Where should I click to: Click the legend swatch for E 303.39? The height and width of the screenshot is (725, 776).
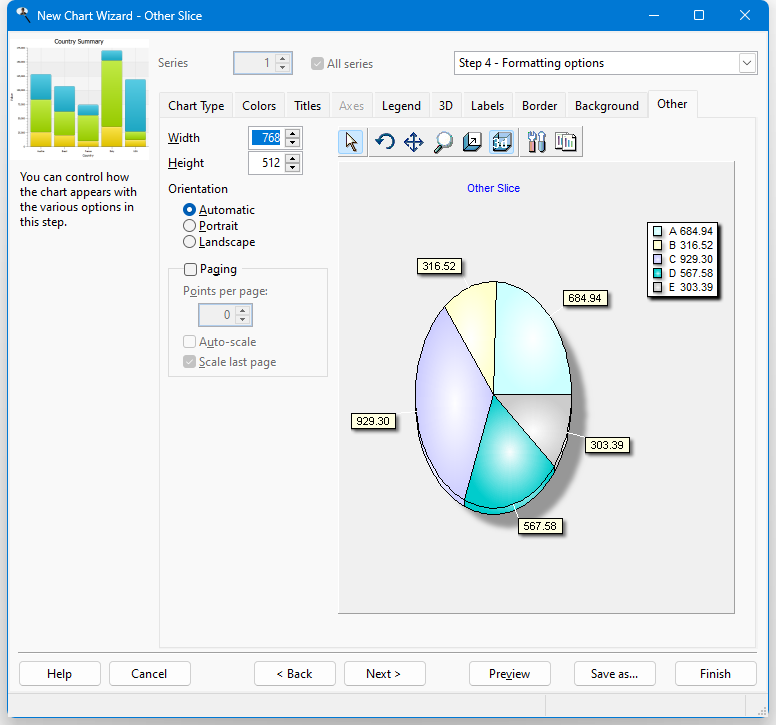click(x=657, y=287)
